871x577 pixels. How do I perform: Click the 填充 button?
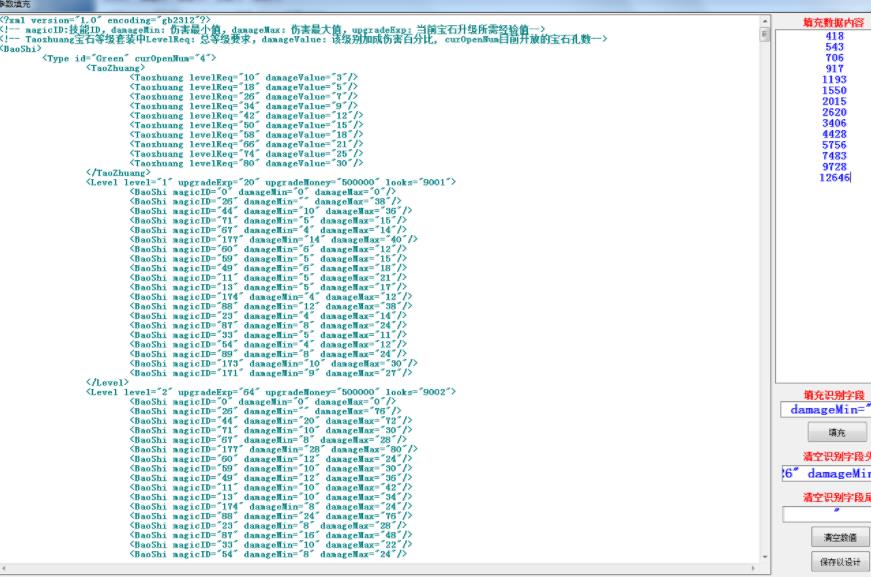[837, 432]
